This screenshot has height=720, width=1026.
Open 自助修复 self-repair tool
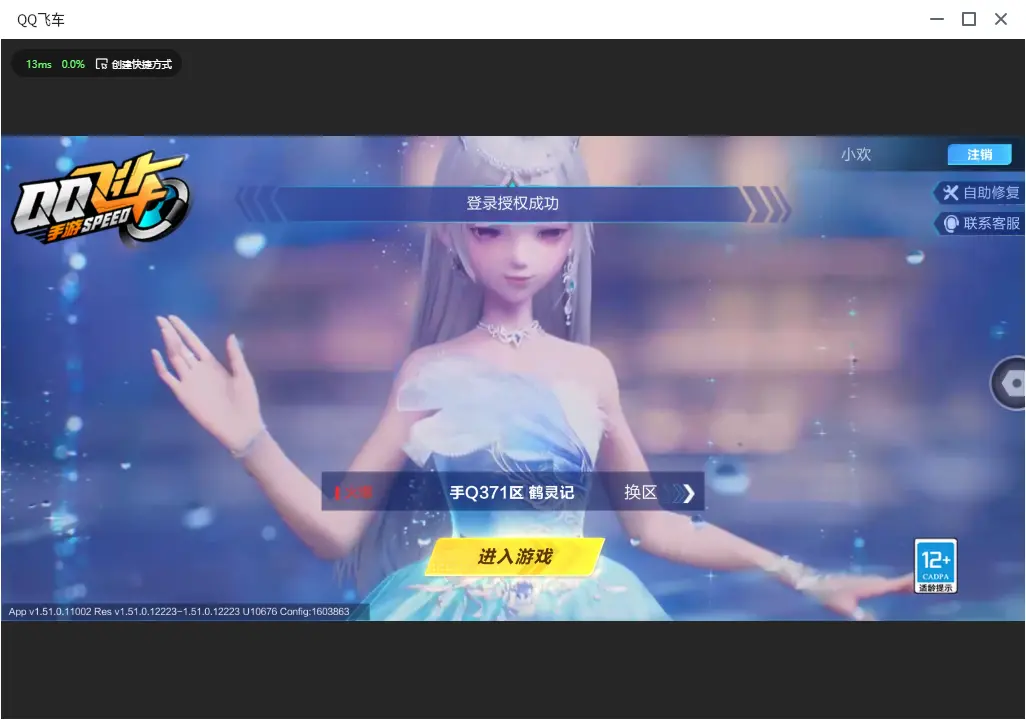coord(980,192)
